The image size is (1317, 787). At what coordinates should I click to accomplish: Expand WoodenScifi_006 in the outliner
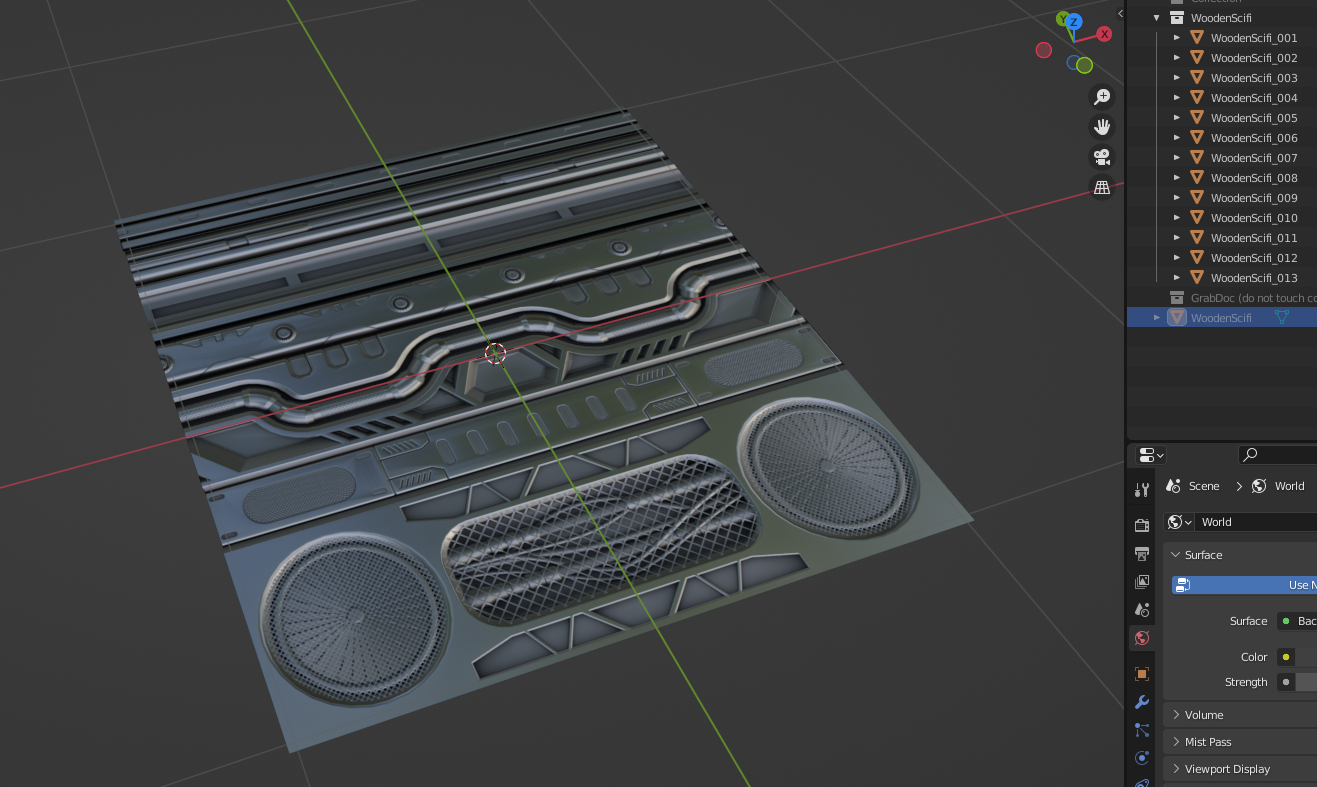click(1177, 138)
